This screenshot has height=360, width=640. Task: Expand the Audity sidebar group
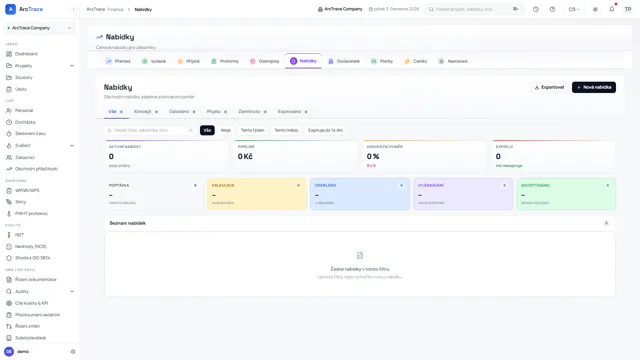(x=72, y=291)
